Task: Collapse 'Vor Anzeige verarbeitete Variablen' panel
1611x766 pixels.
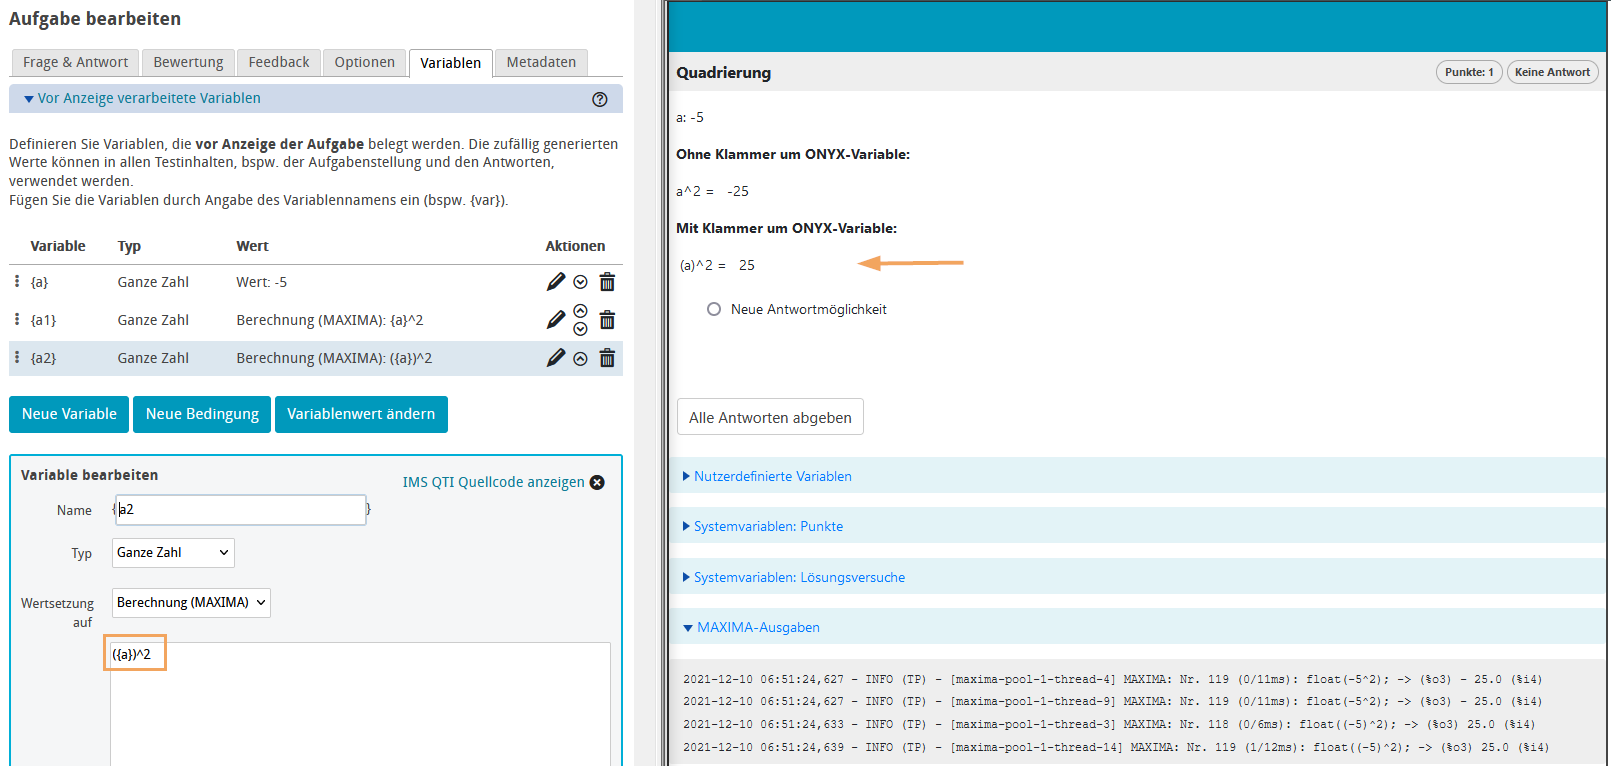Action: [x=148, y=99]
